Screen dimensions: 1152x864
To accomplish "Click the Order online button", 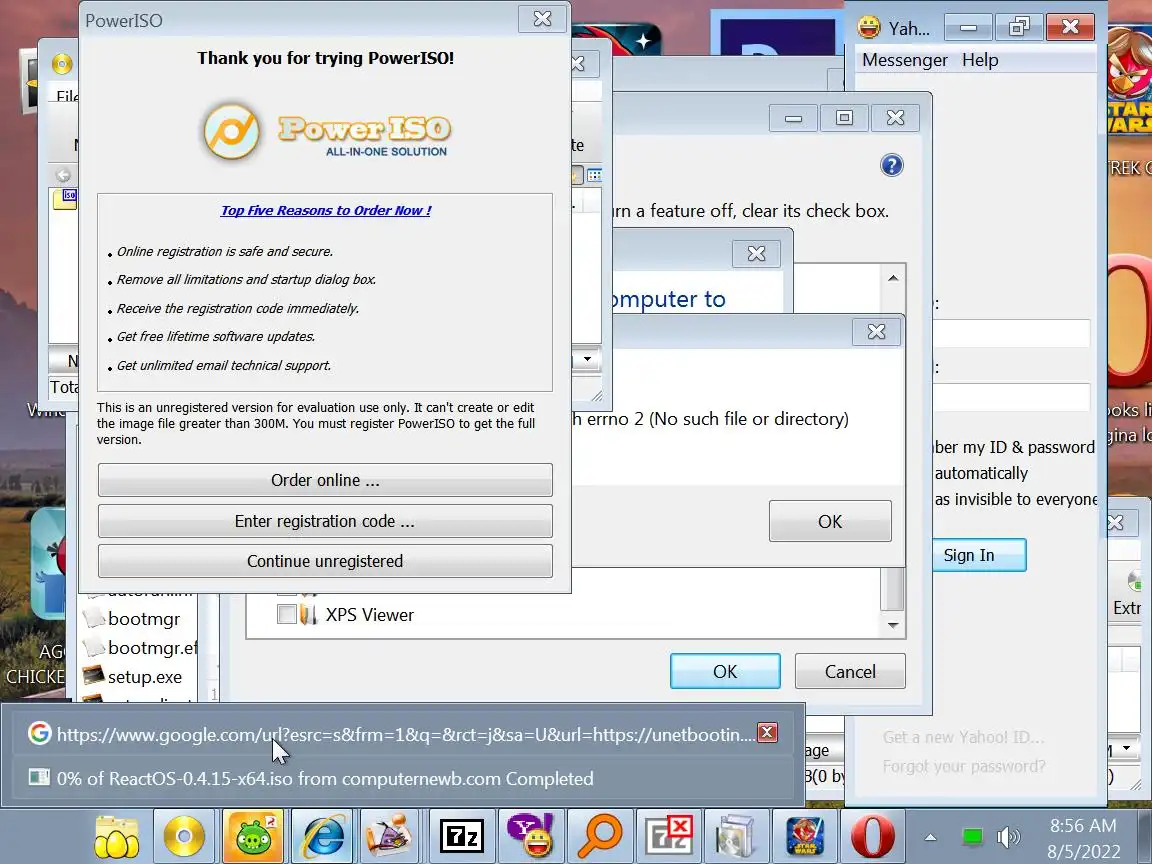I will point(325,480).
